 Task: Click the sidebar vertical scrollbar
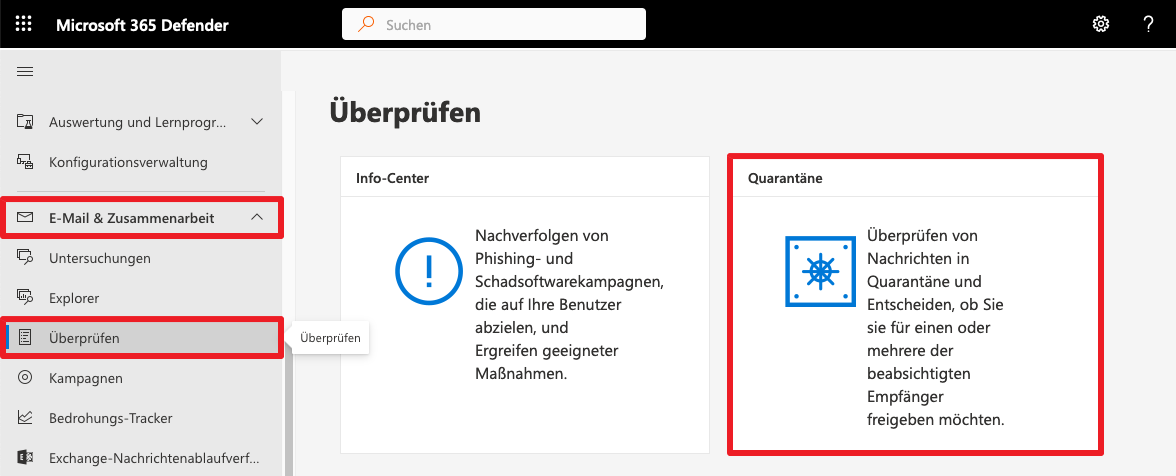[288, 416]
